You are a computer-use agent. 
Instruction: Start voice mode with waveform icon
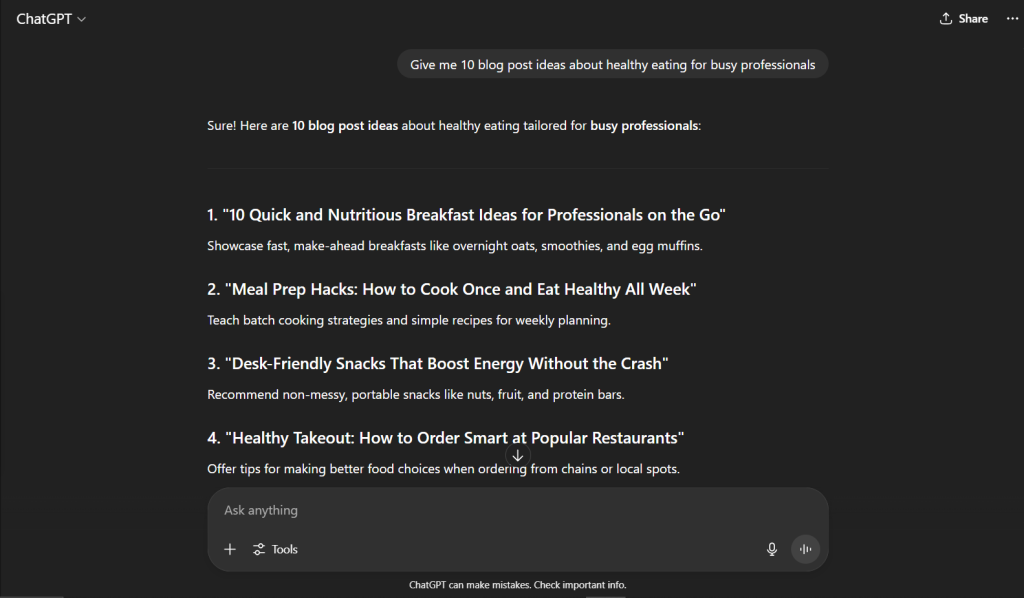(805, 549)
